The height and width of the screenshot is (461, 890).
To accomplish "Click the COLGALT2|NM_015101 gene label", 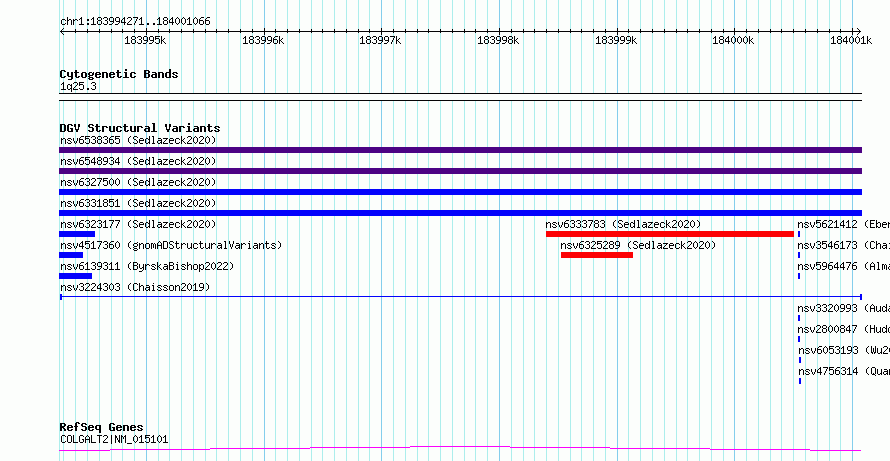I will (114, 439).
